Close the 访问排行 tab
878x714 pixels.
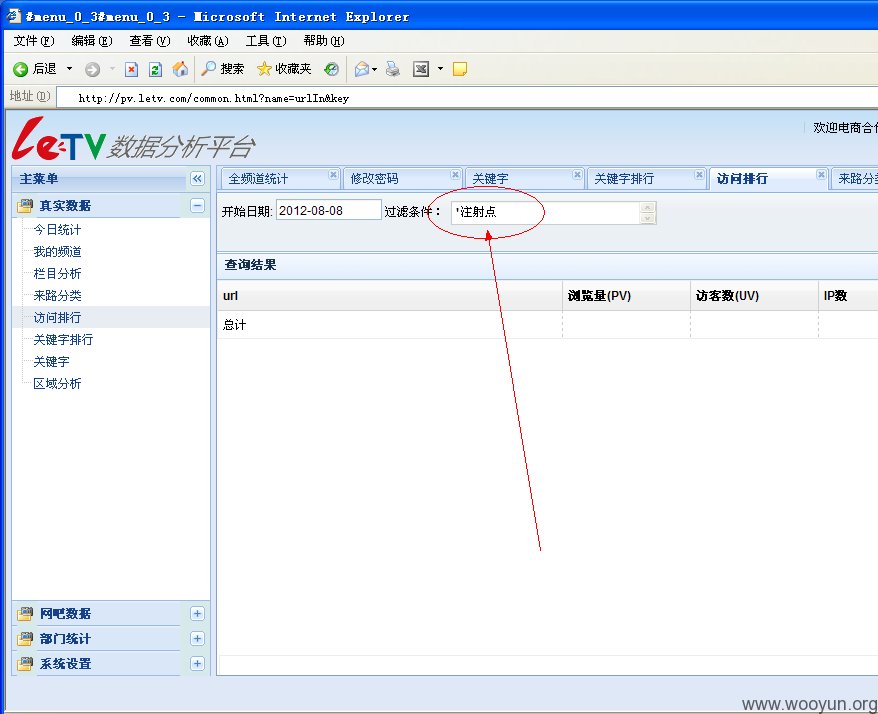(821, 175)
